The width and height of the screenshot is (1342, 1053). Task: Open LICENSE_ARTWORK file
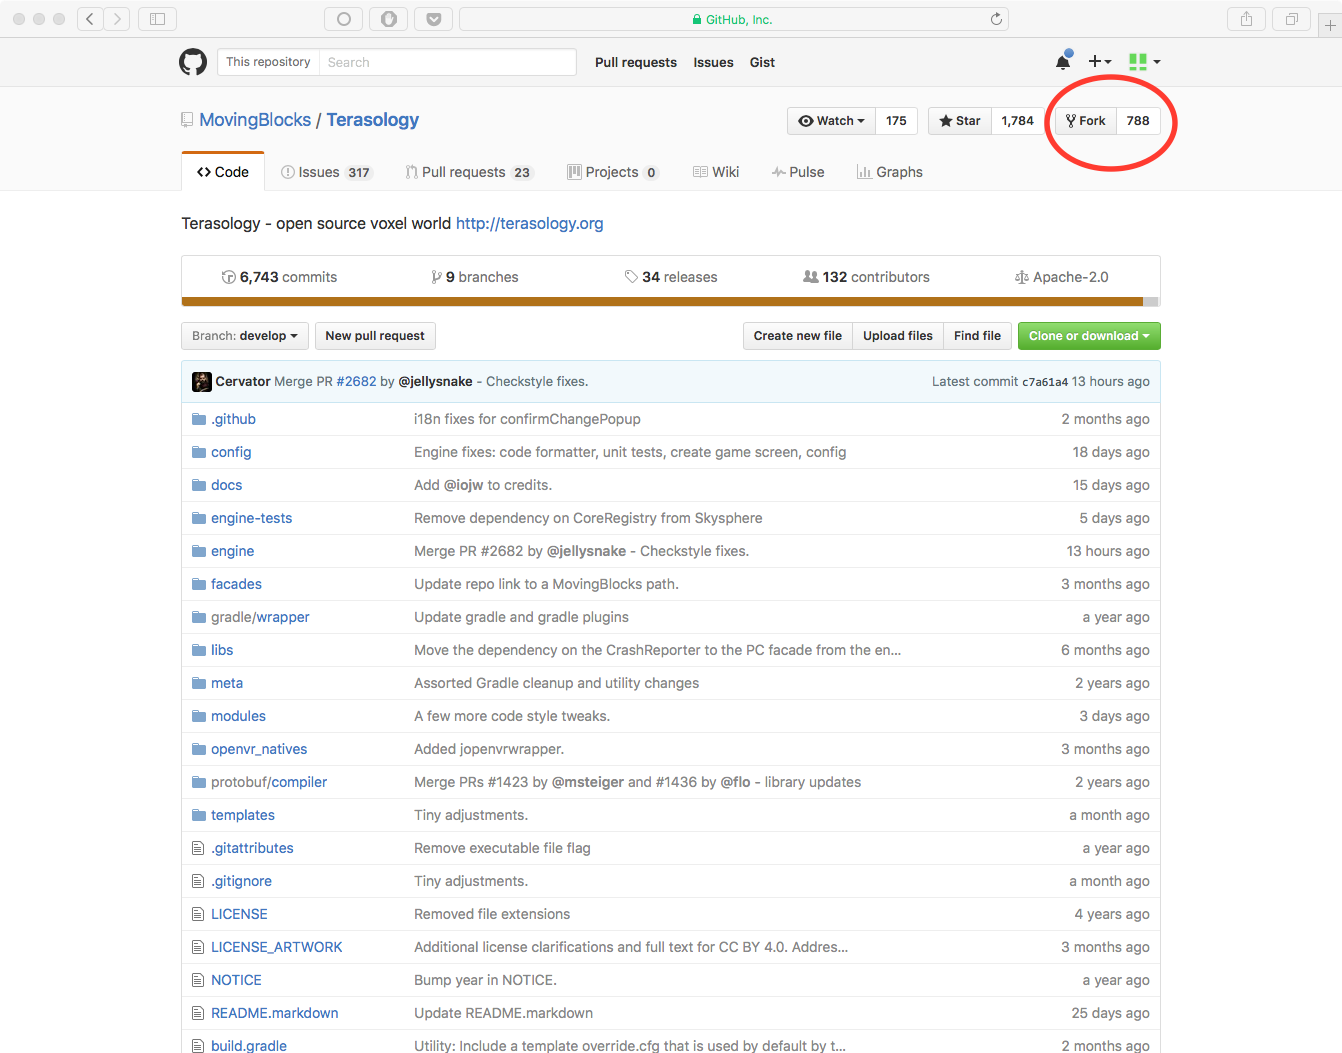(x=276, y=947)
